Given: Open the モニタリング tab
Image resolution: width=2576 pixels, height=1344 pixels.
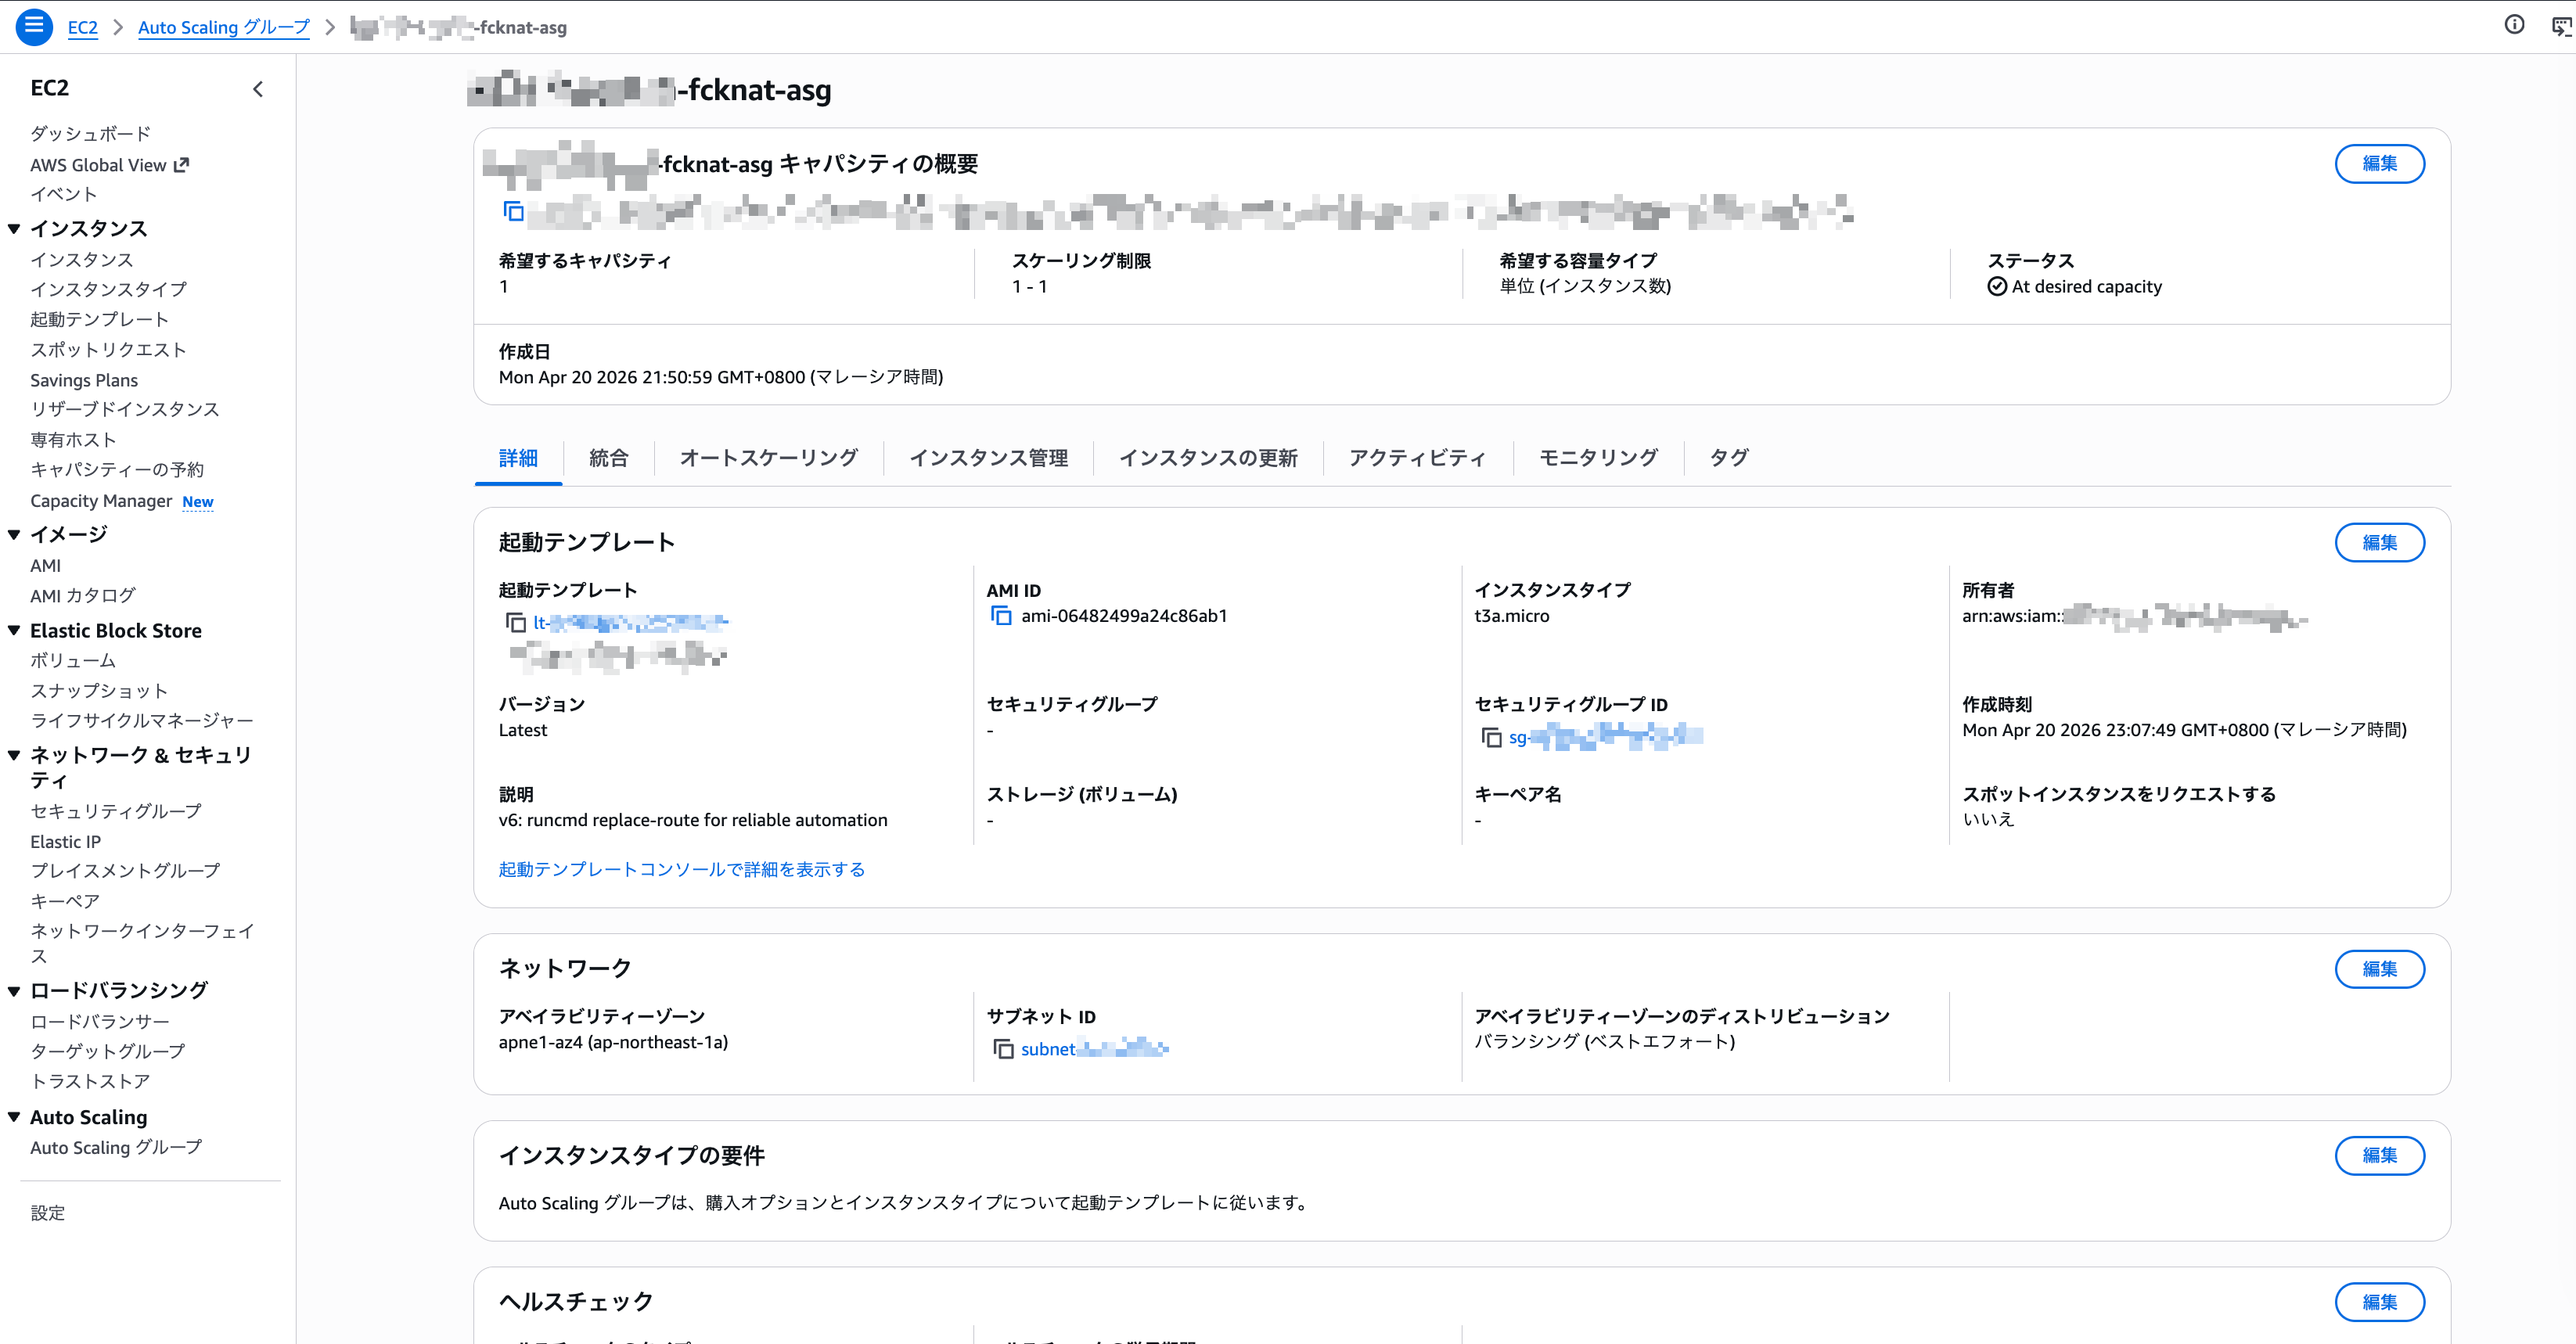Looking at the screenshot, I should coord(1598,458).
